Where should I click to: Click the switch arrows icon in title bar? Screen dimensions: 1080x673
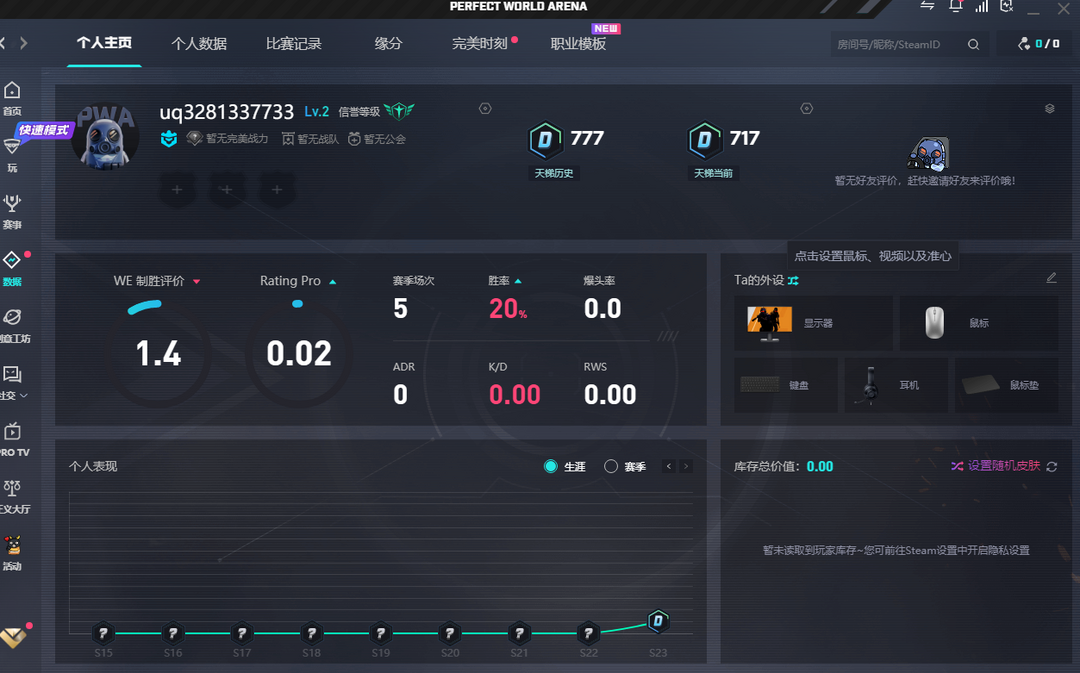click(927, 6)
